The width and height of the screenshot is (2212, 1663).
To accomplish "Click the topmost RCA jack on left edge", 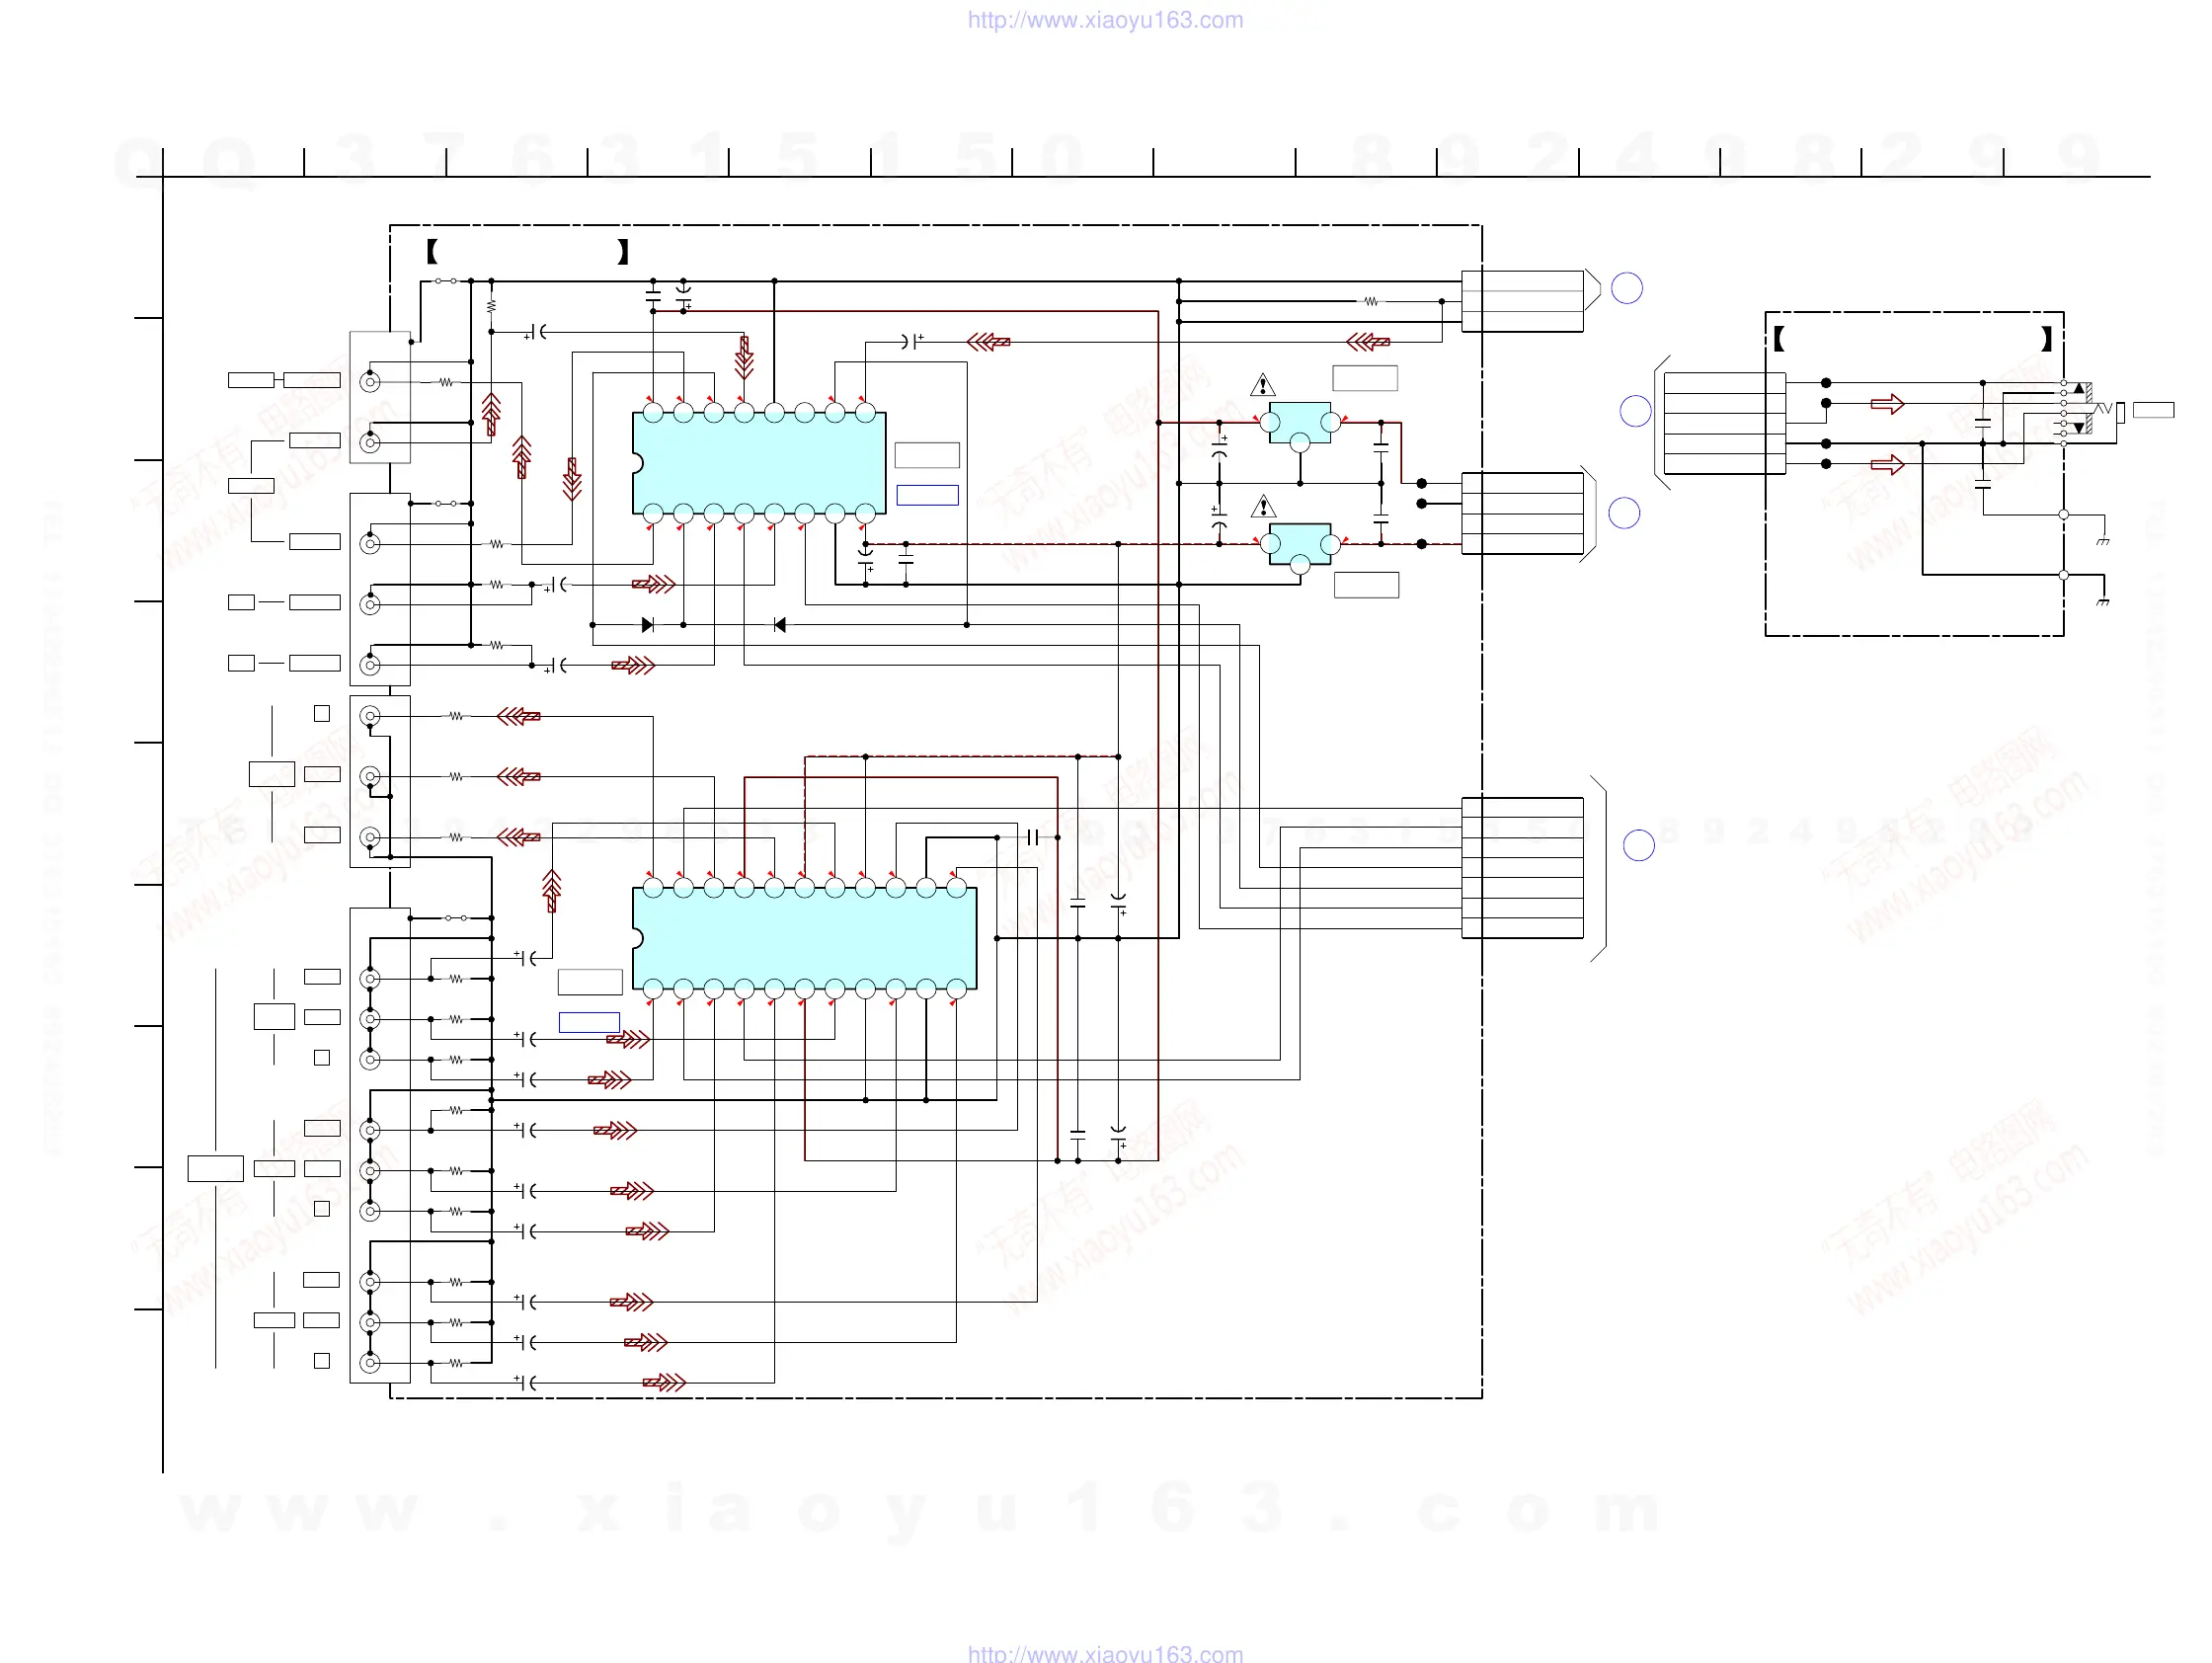I will click(x=370, y=381).
